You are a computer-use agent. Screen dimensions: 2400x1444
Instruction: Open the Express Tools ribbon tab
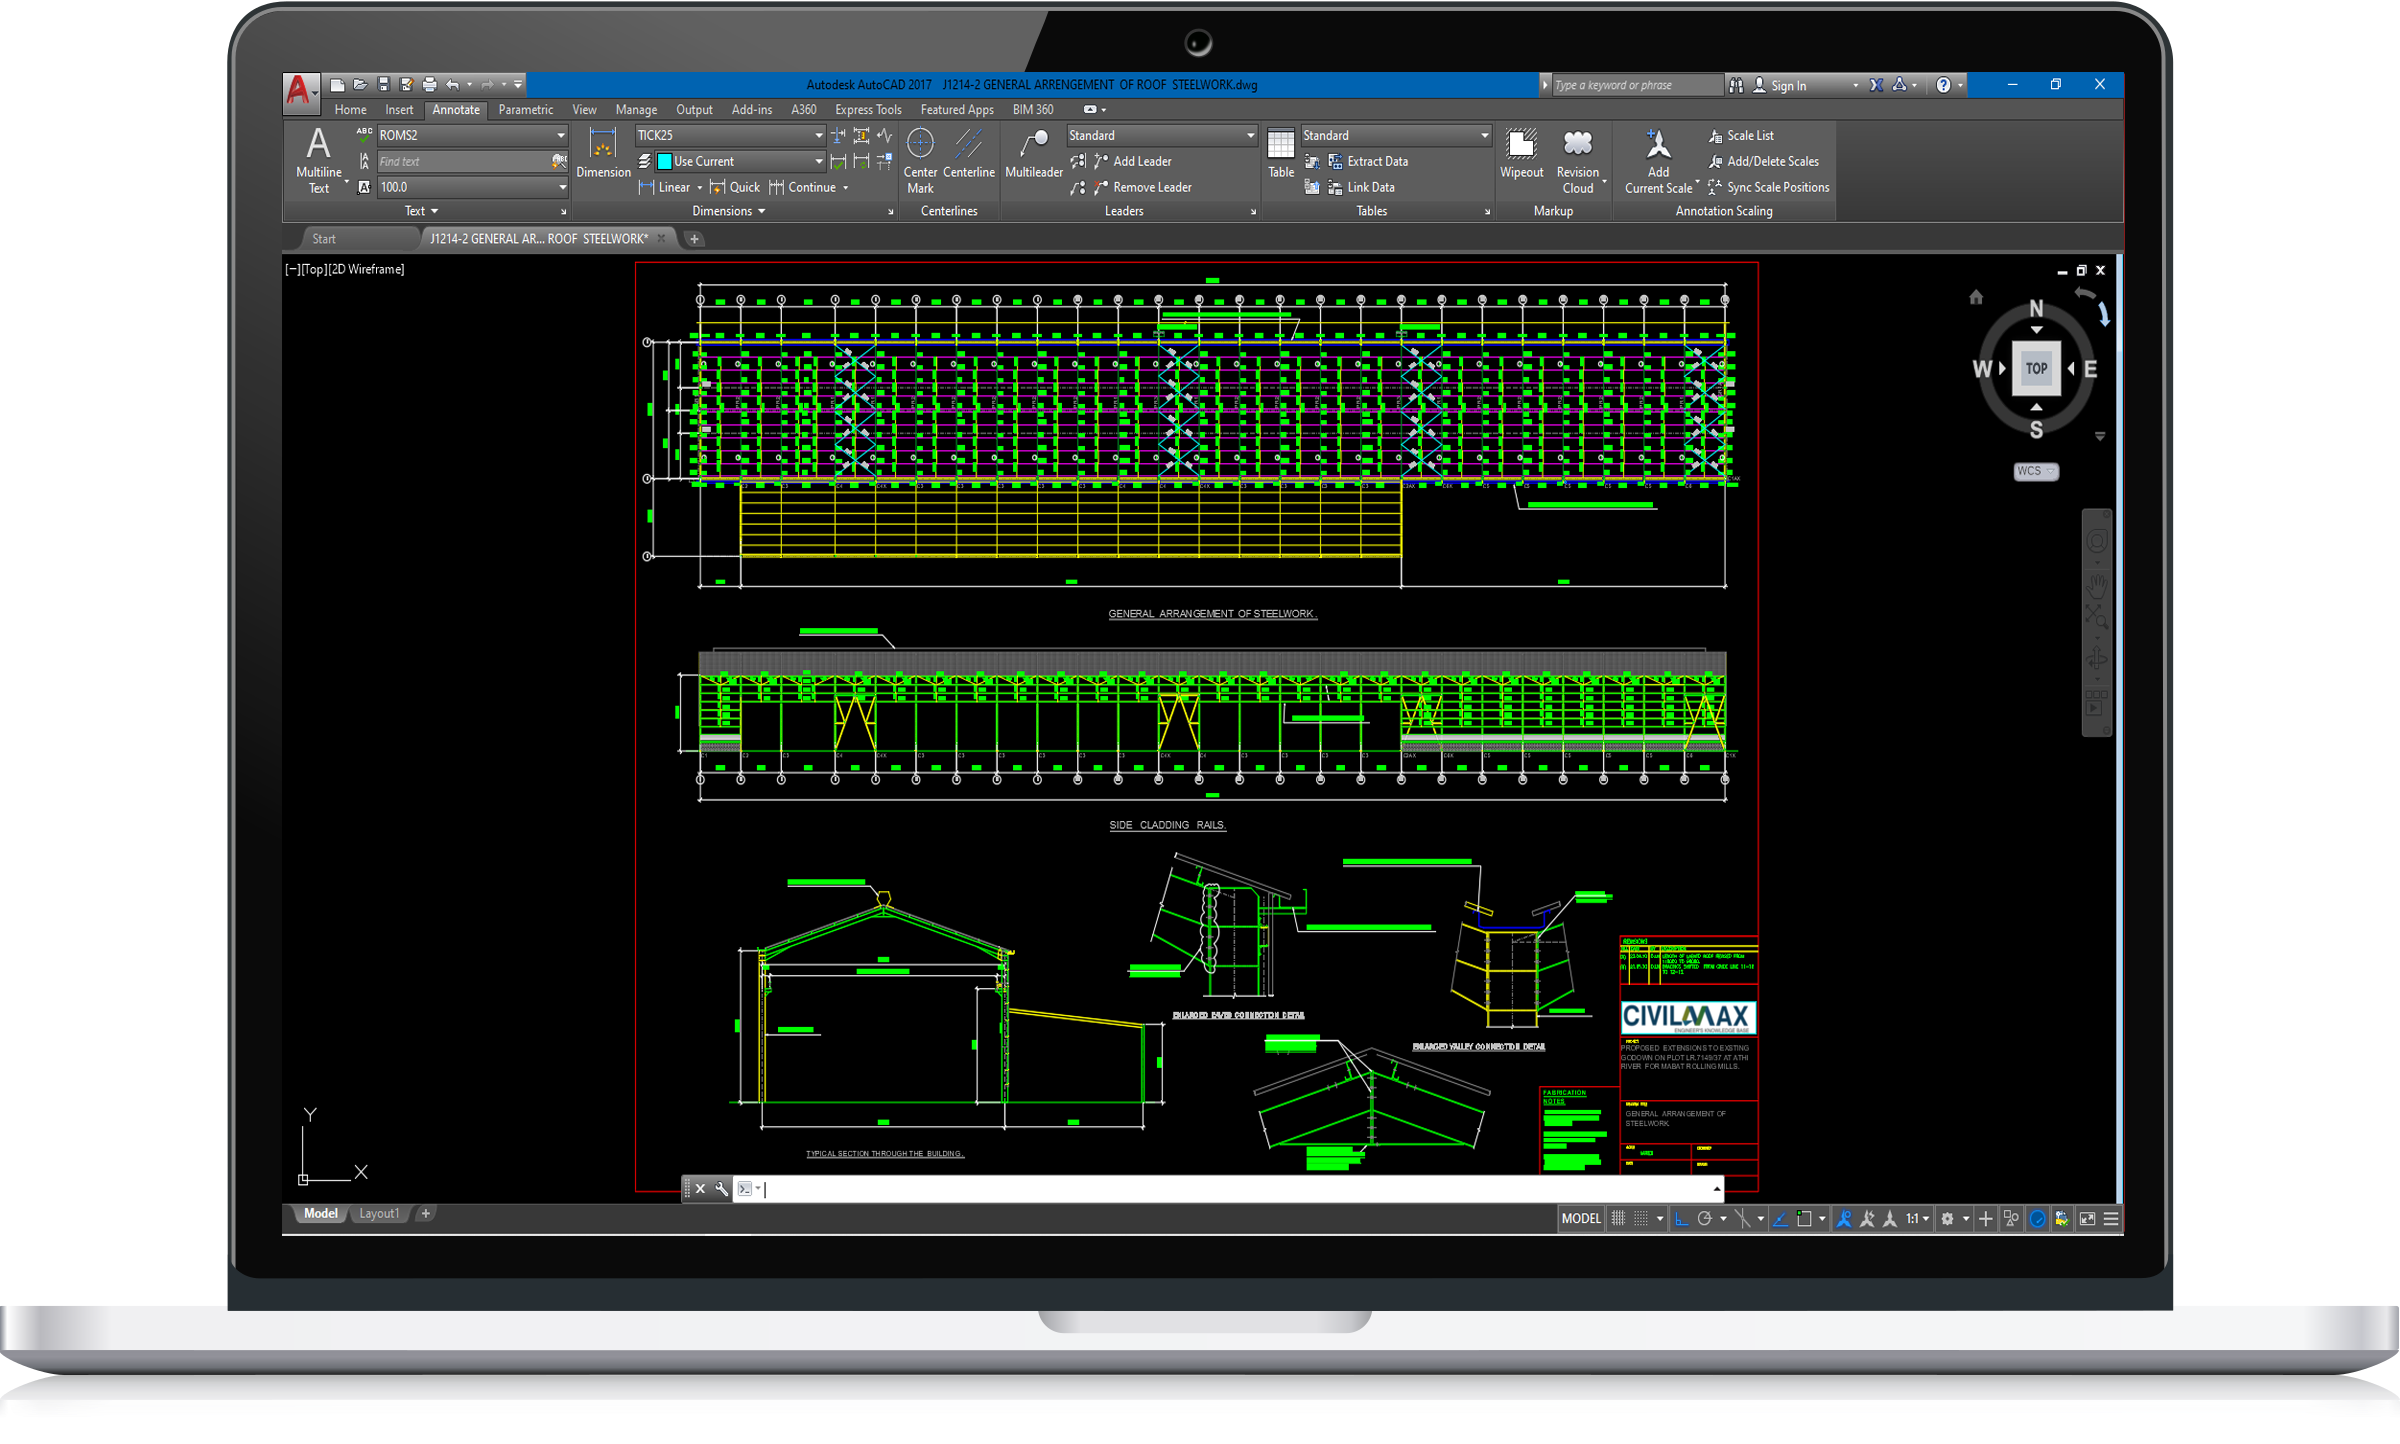coord(867,110)
